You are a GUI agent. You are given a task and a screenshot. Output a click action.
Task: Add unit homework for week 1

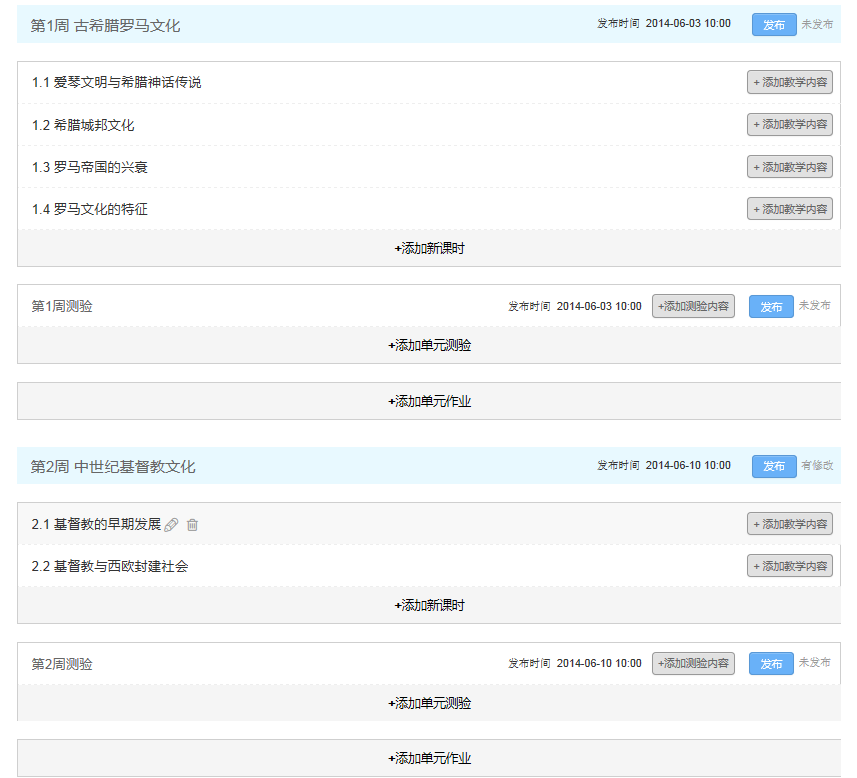point(429,401)
